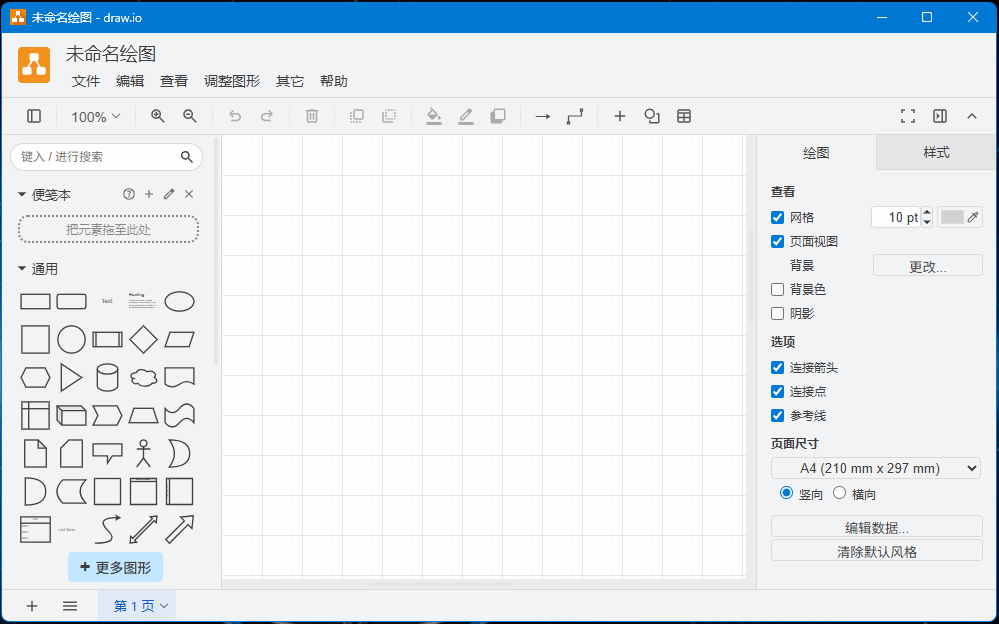Toggle the left panel visibility icon
The height and width of the screenshot is (624, 999).
(33, 116)
